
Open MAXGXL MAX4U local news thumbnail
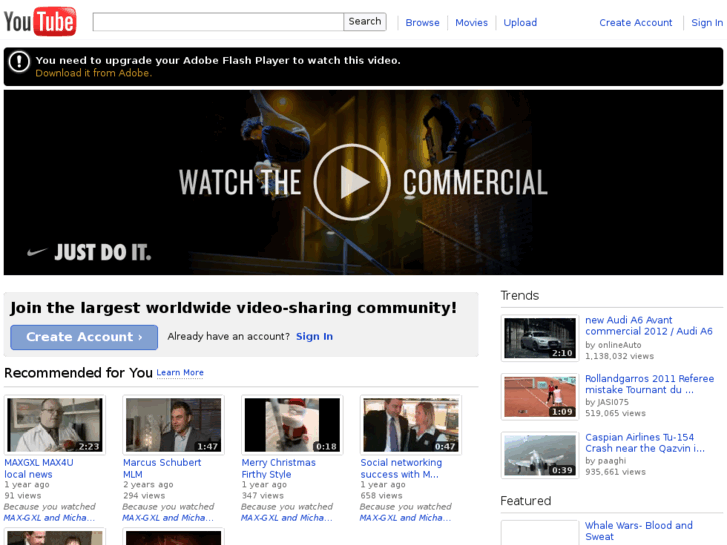click(x=55, y=425)
